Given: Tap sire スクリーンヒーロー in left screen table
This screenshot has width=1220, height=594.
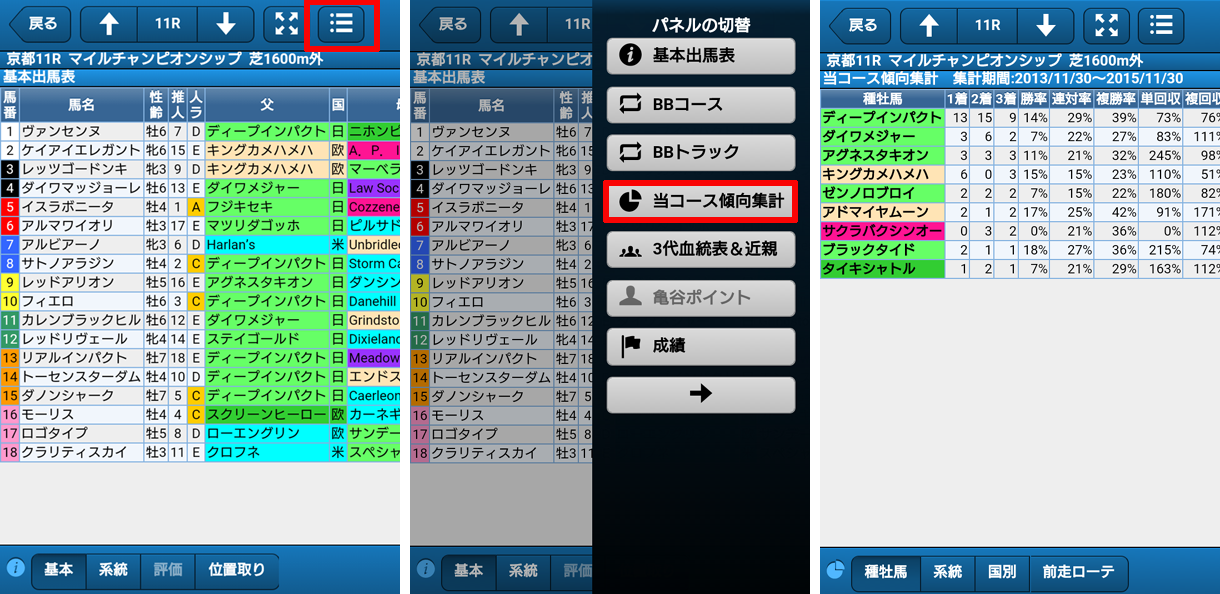Looking at the screenshot, I should 266,414.
